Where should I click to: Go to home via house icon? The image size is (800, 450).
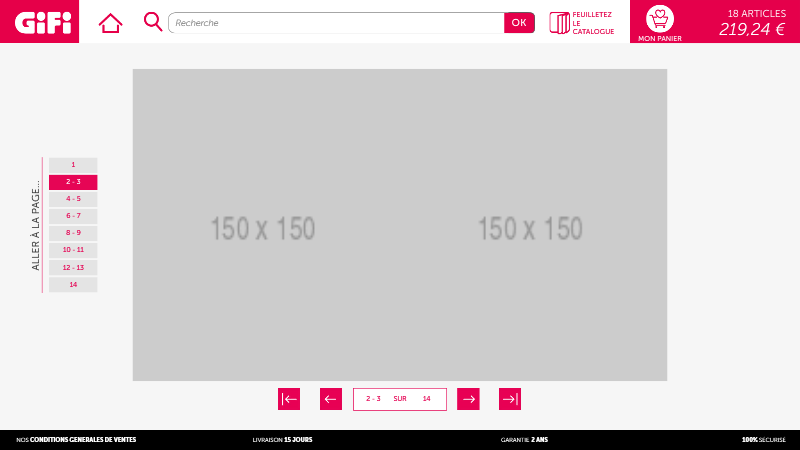[x=110, y=22]
